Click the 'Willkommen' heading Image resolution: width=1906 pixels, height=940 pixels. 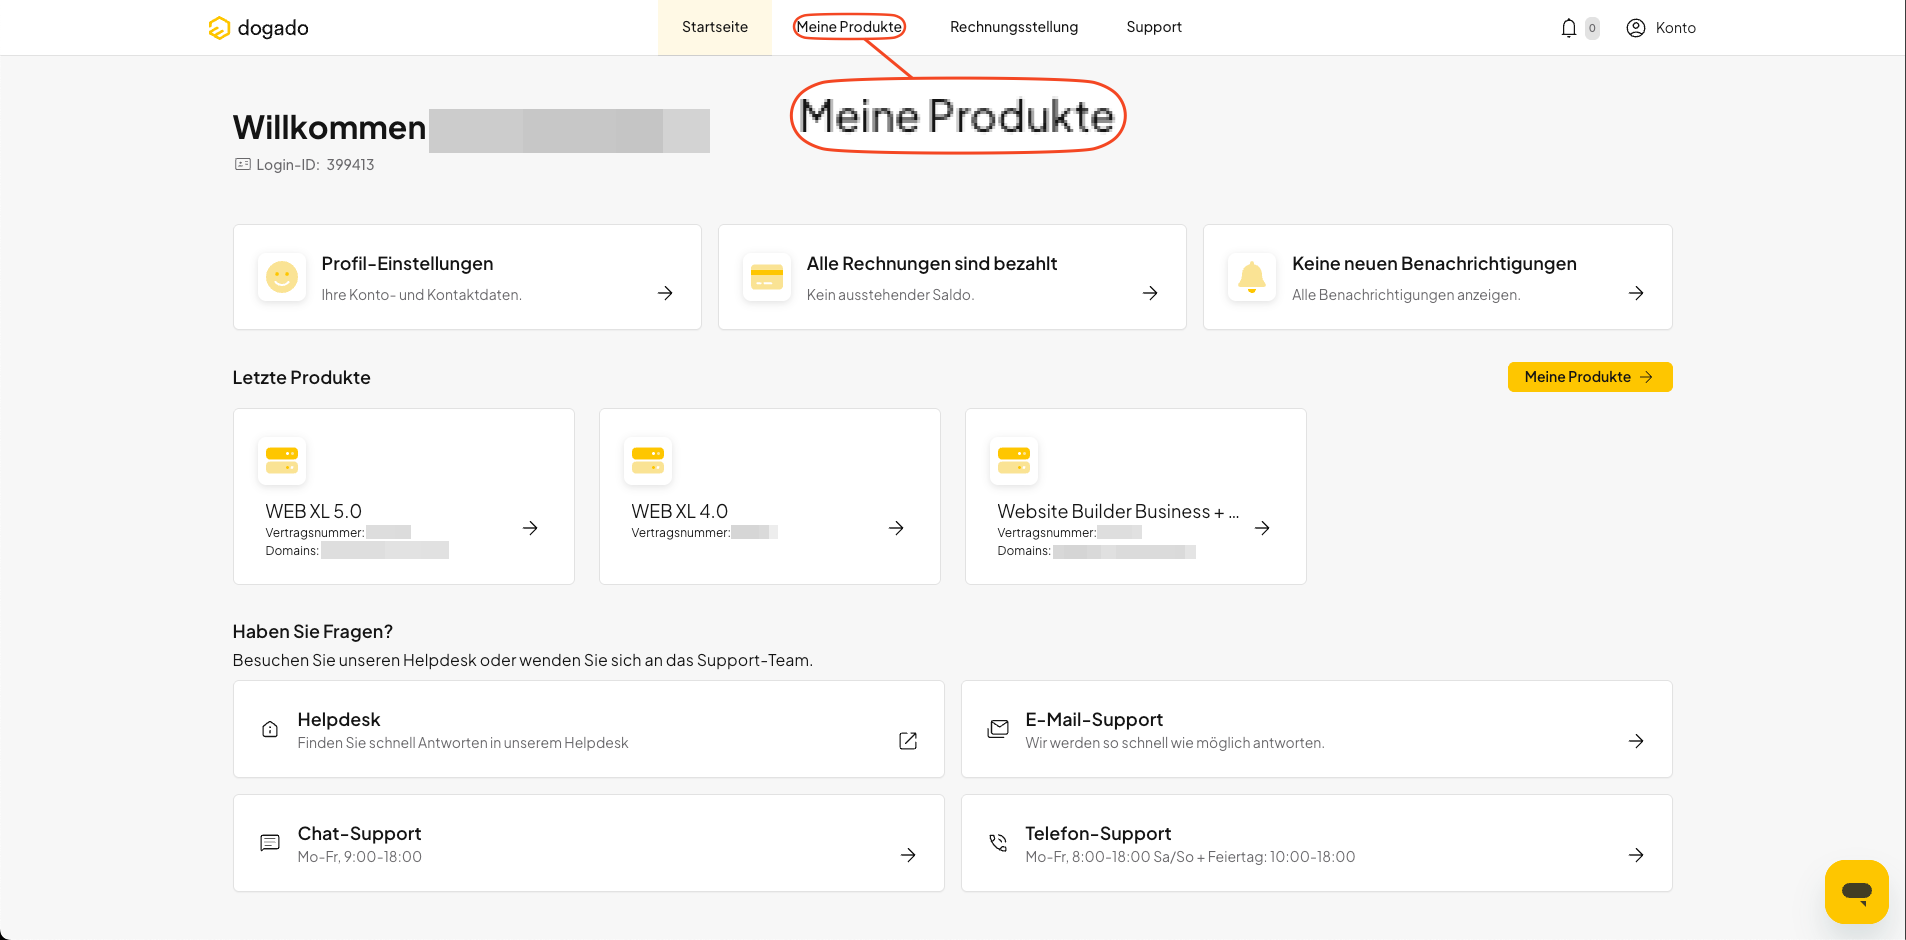coord(329,128)
